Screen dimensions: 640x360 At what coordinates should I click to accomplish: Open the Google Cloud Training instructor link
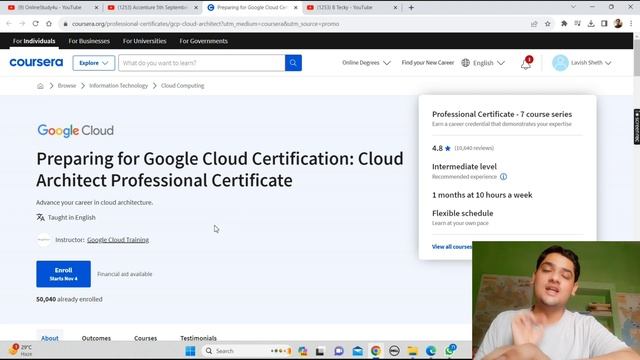tap(118, 240)
